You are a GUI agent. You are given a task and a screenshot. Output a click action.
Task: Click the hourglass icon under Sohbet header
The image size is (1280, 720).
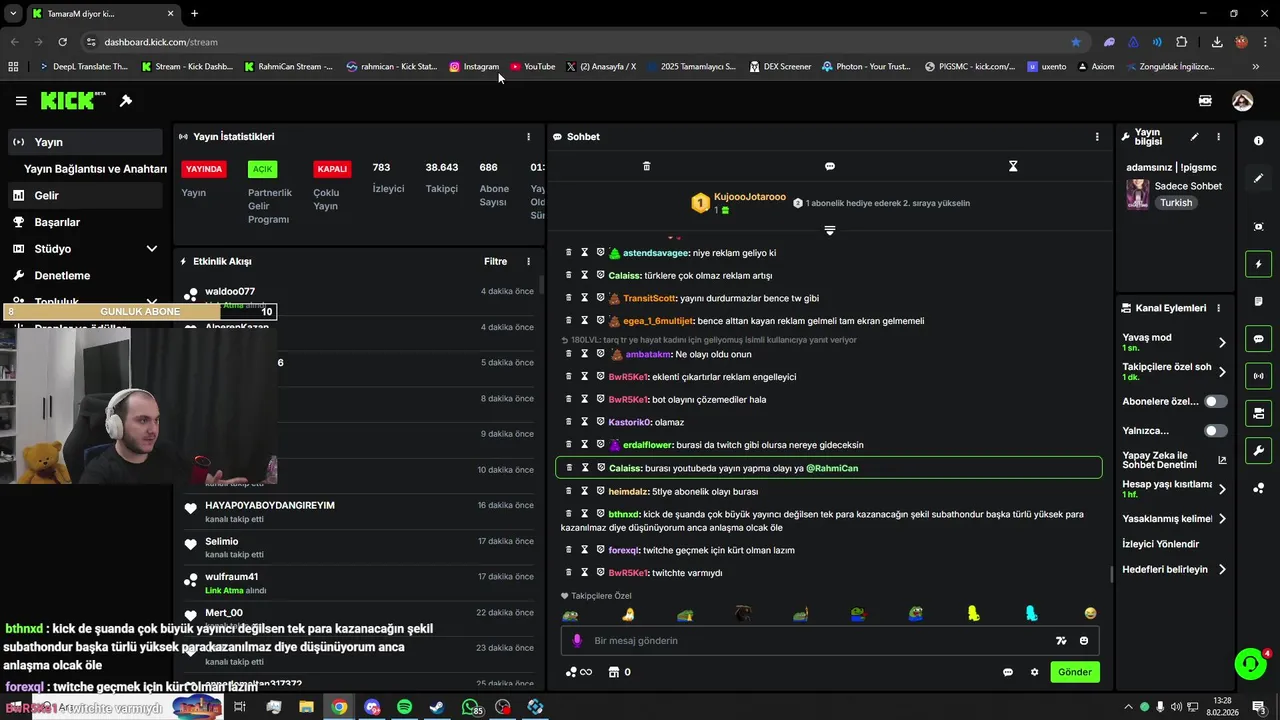(x=1013, y=166)
